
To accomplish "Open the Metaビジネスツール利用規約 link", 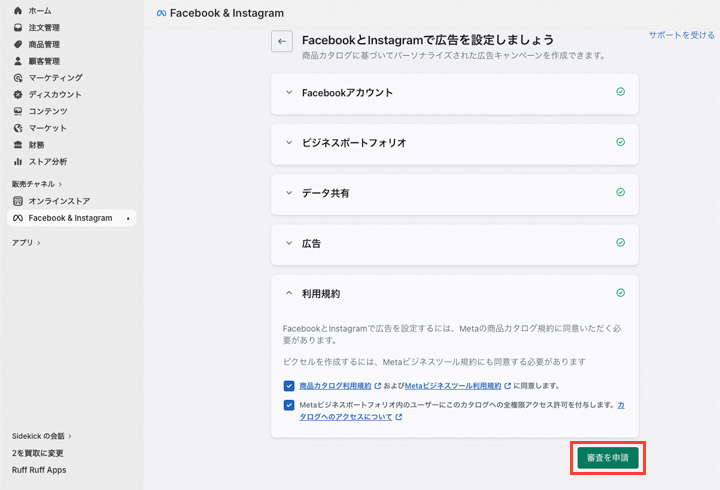I will [x=453, y=386].
